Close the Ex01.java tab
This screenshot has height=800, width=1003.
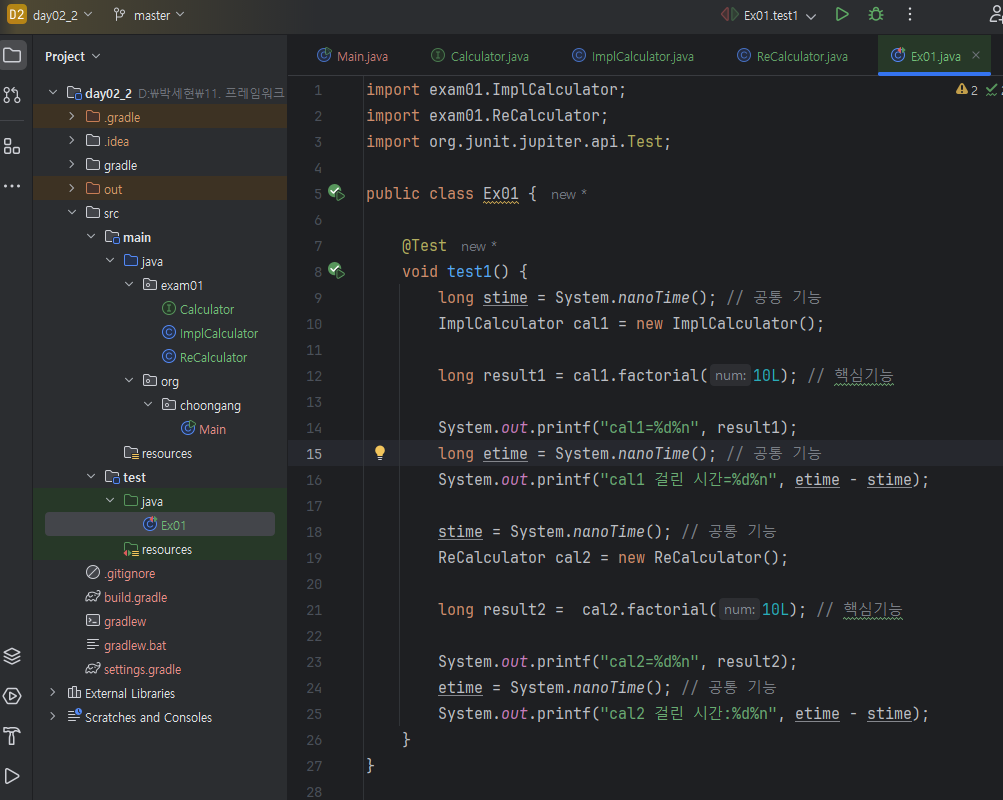pyautogui.click(x=976, y=55)
